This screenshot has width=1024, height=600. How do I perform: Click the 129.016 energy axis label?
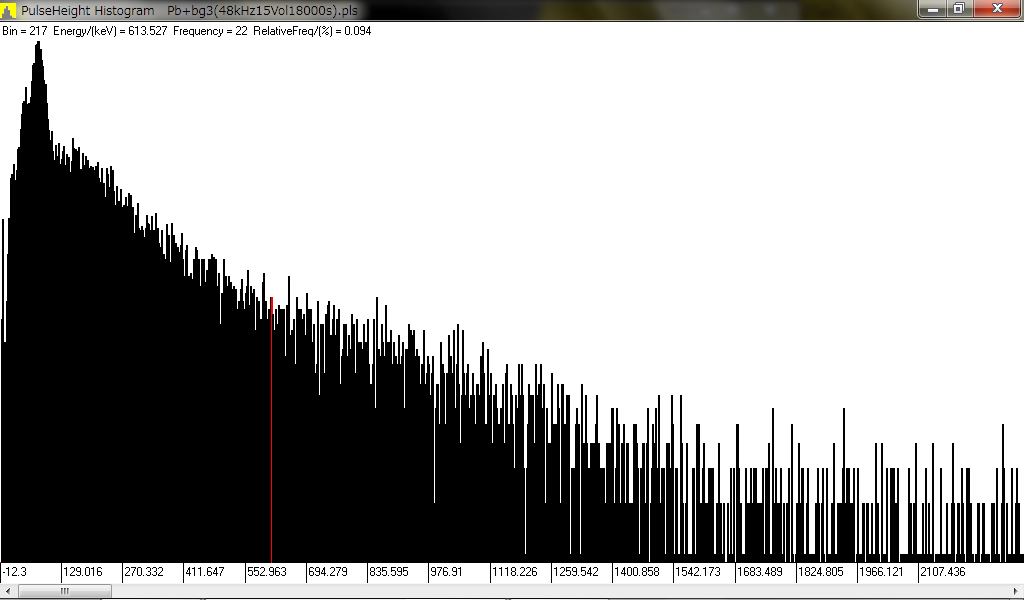pyautogui.click(x=84, y=572)
